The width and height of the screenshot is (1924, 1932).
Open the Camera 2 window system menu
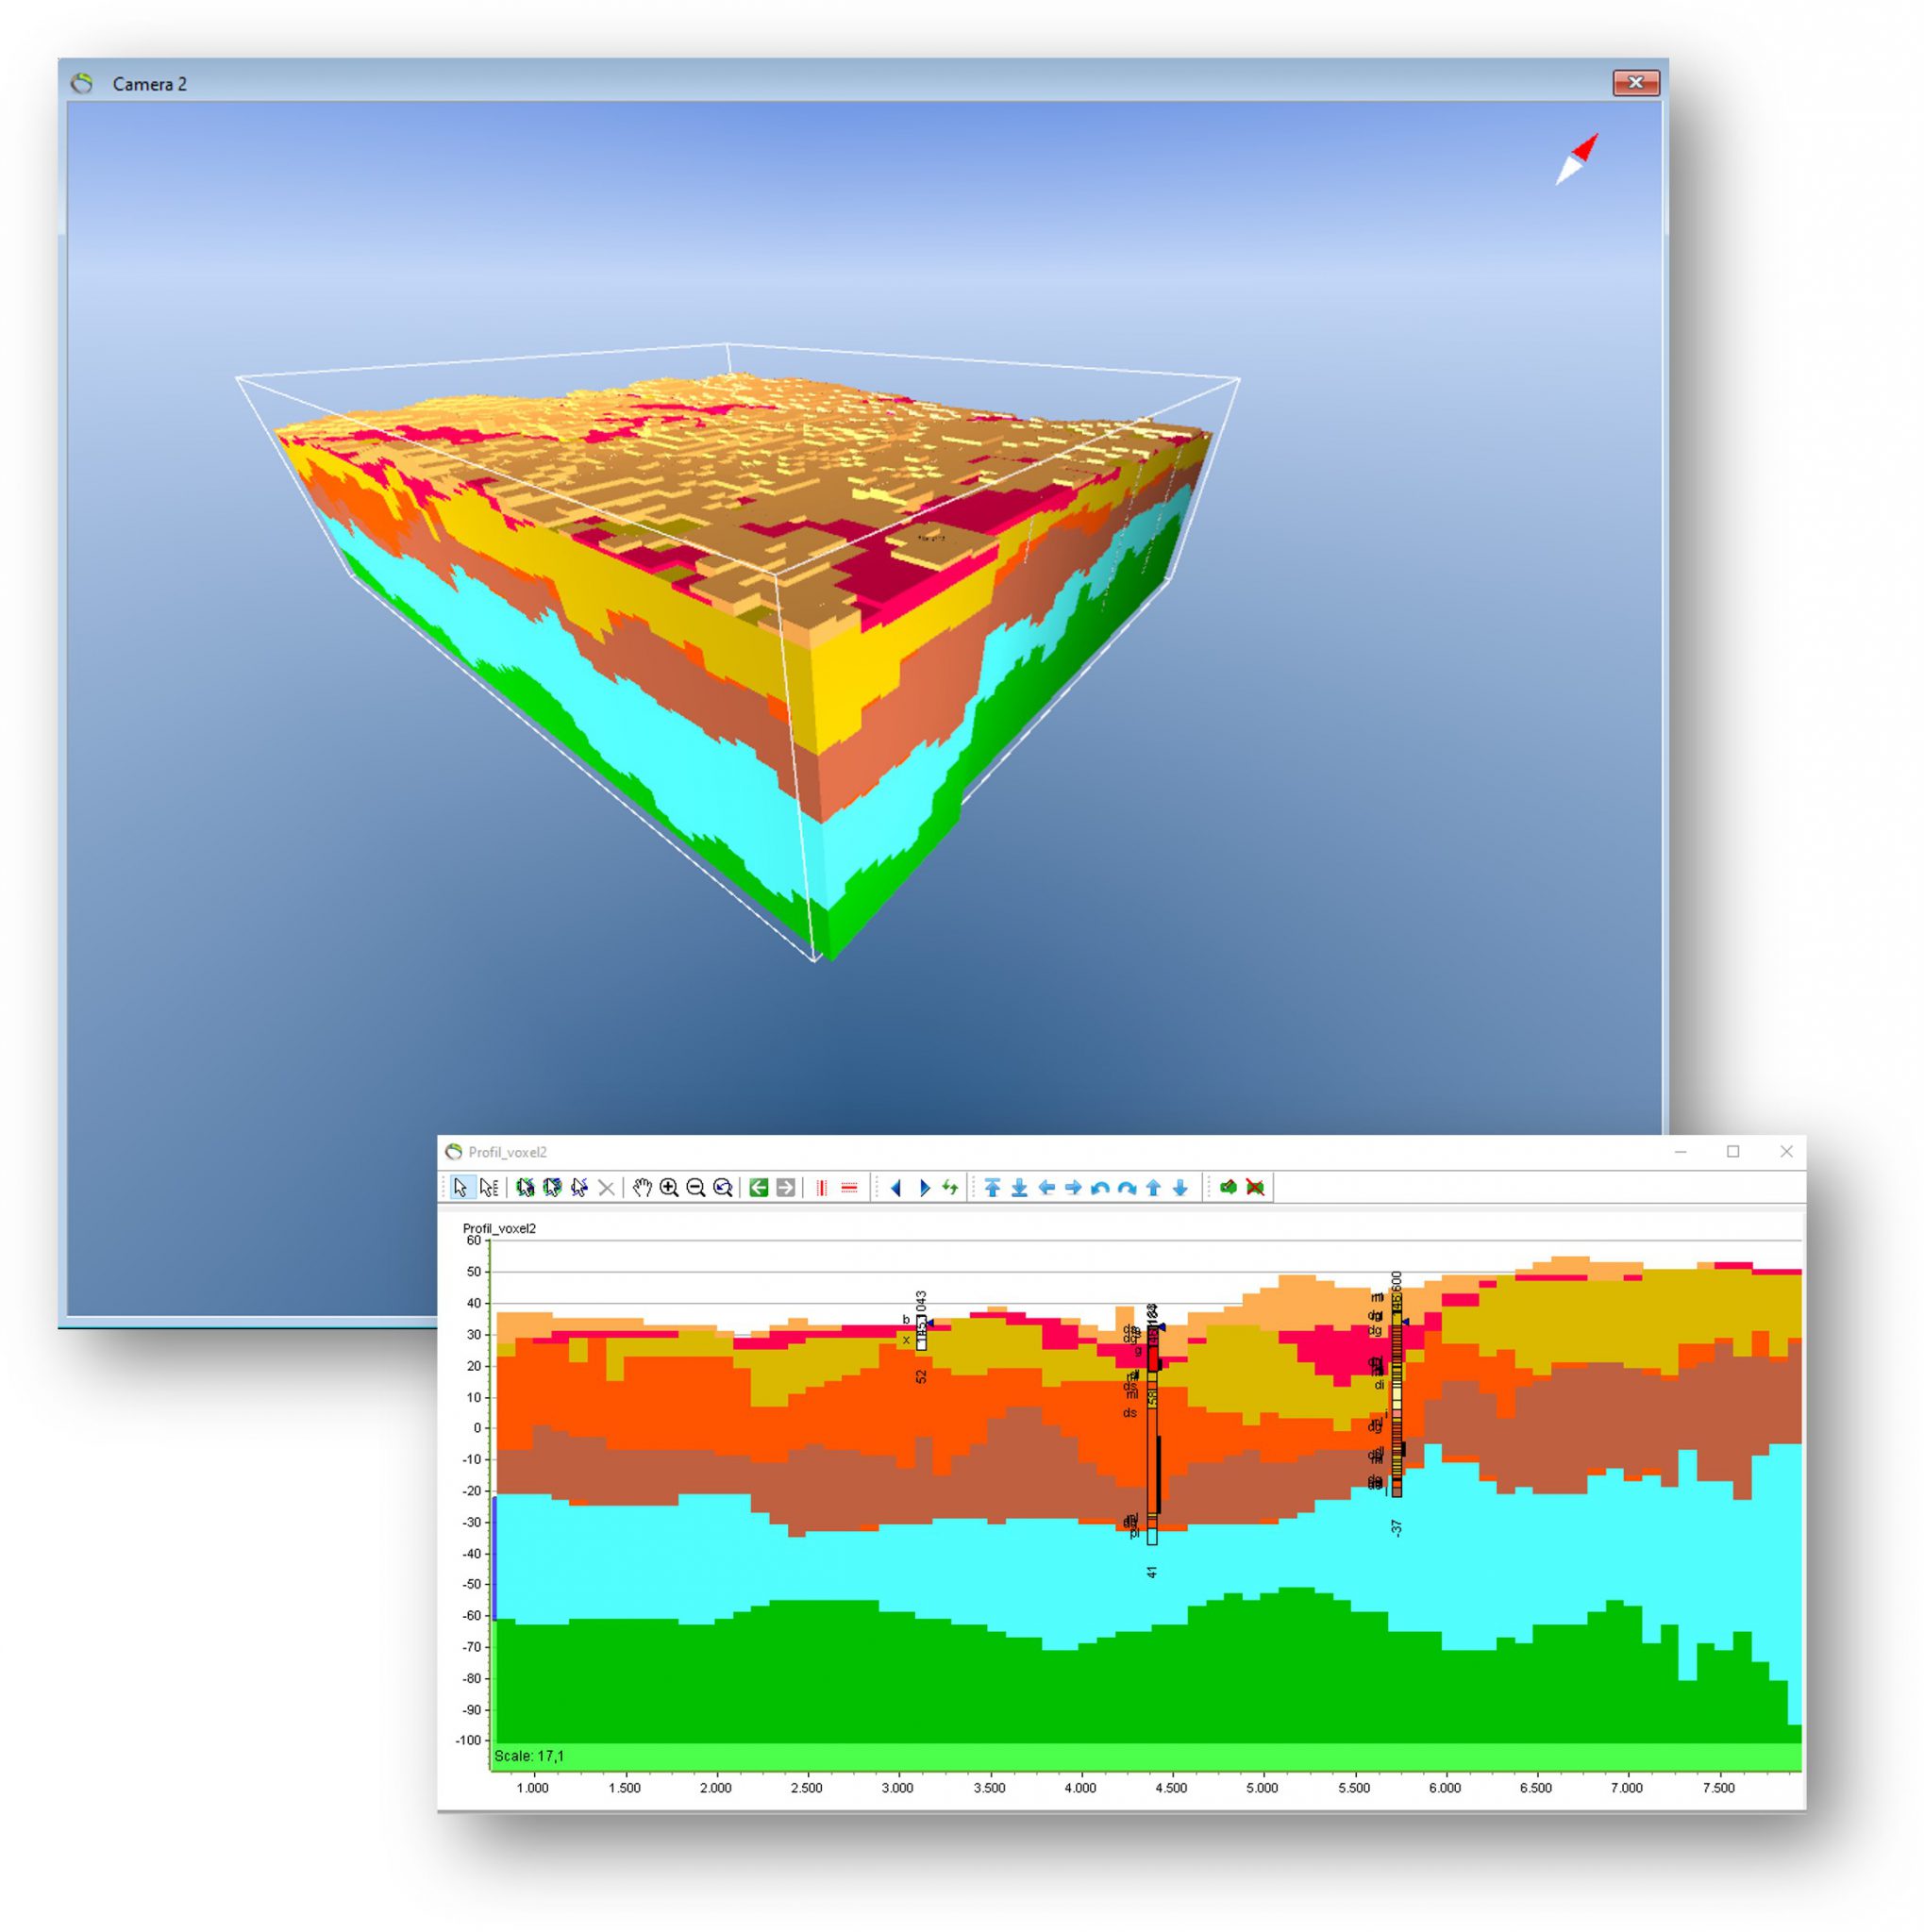point(83,85)
